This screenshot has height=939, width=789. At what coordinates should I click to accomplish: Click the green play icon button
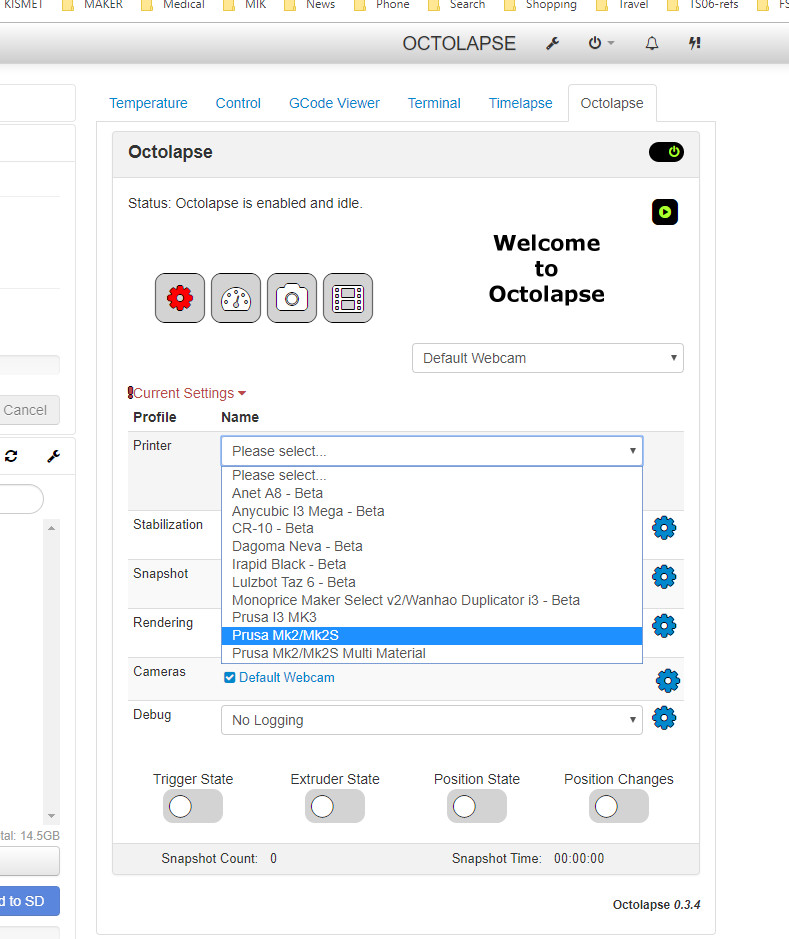[x=664, y=212]
